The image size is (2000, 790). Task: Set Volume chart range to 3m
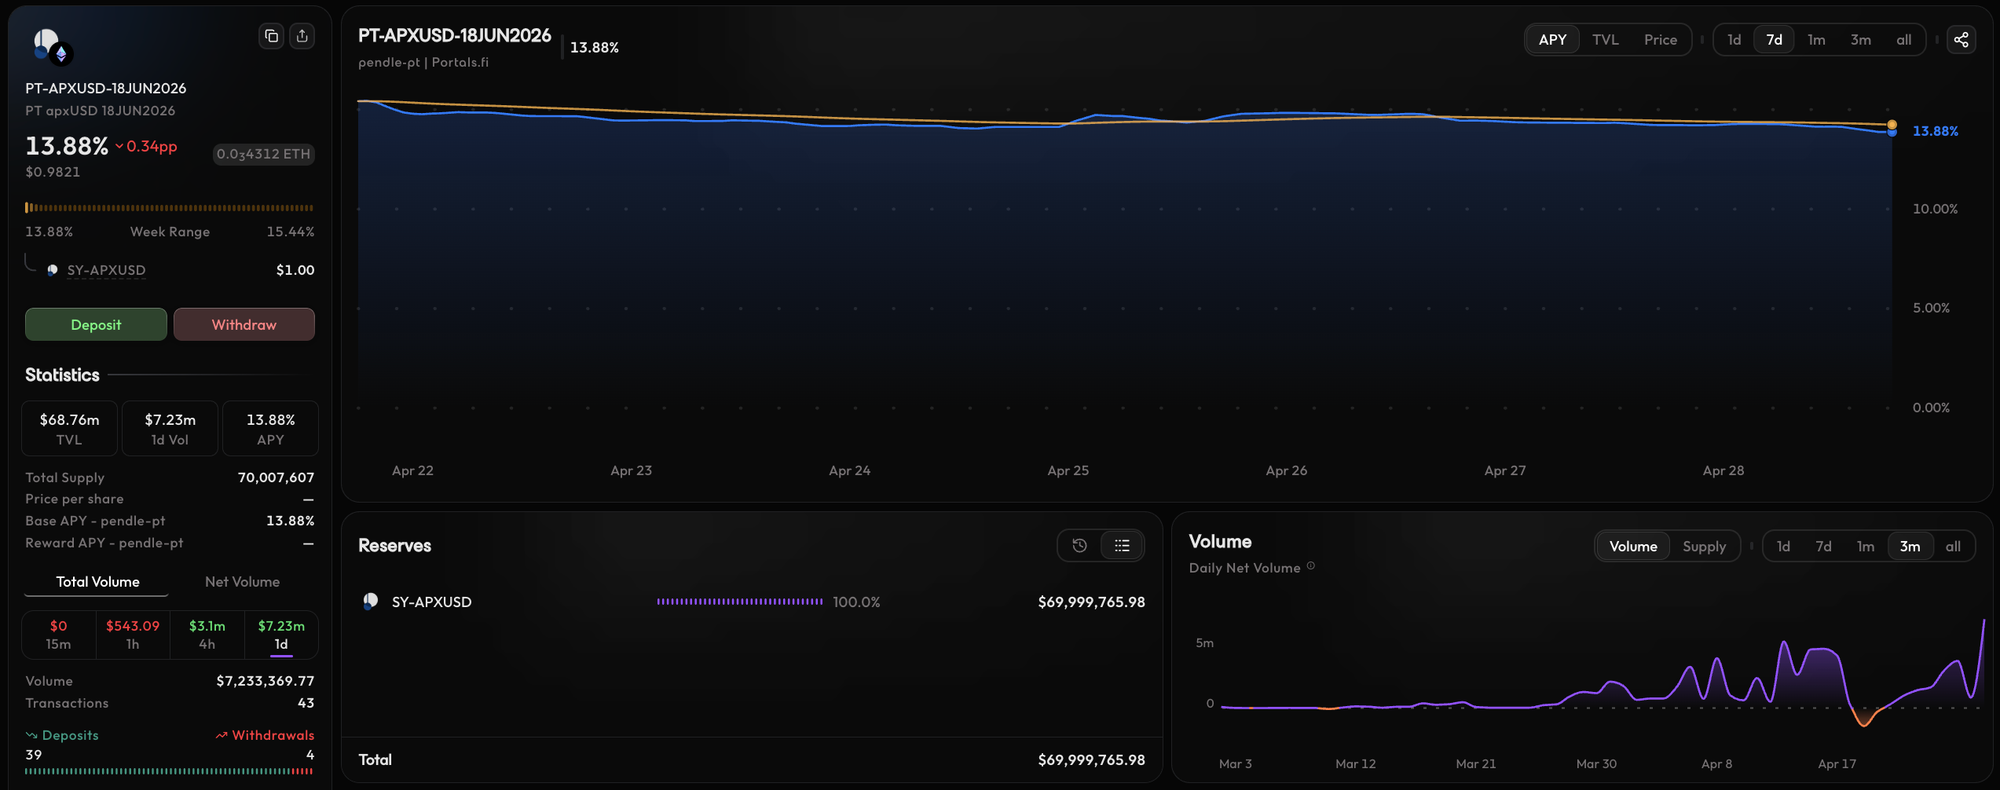click(1910, 546)
